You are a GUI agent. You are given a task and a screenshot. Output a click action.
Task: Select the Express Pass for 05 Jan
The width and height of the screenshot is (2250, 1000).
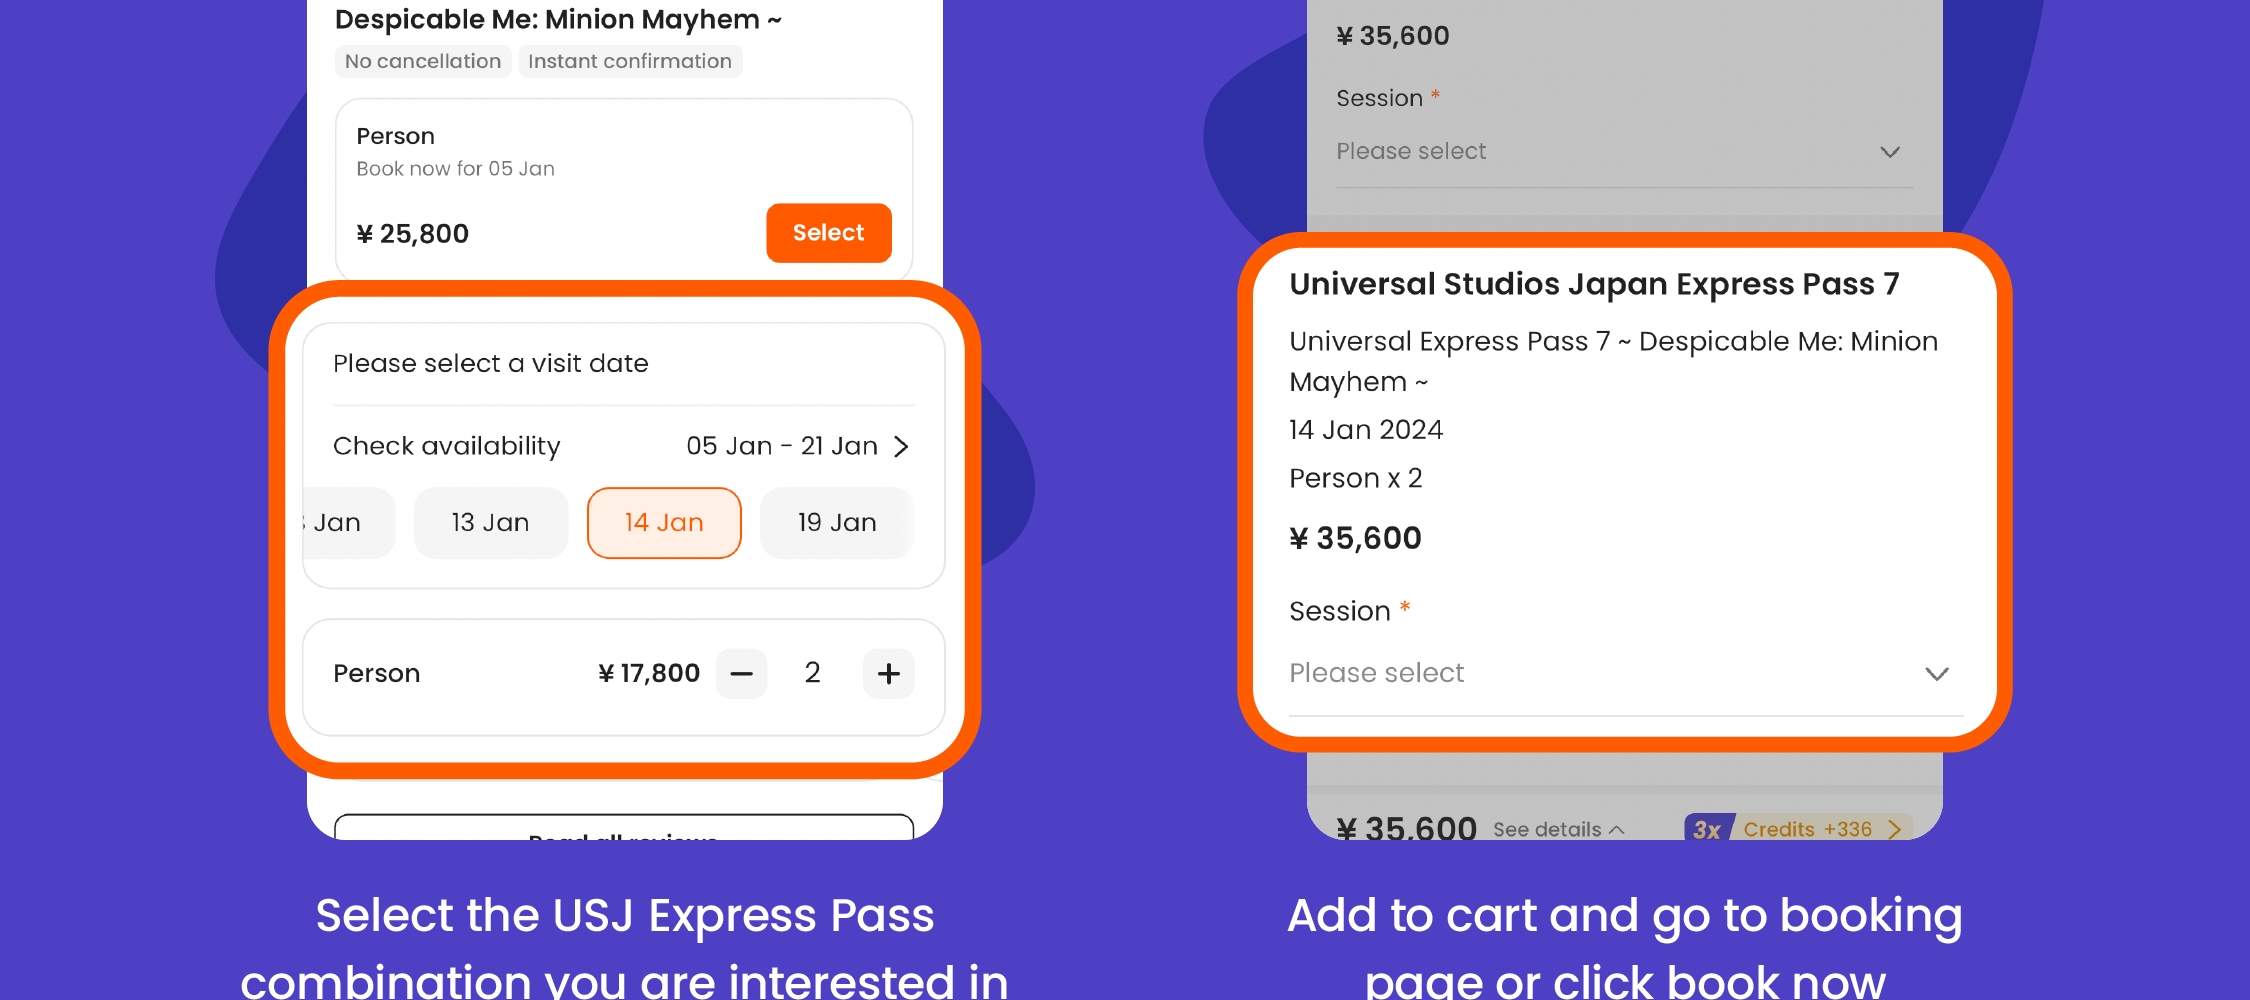click(828, 233)
